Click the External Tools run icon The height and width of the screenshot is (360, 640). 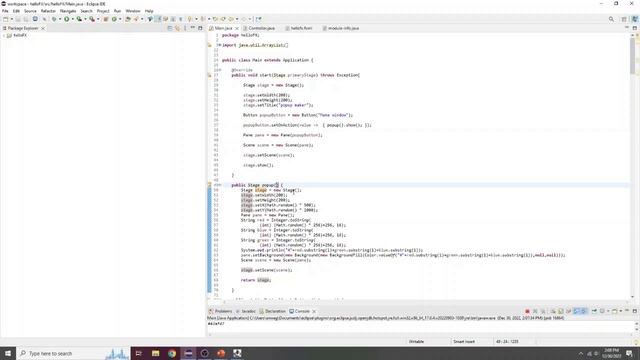click(x=92, y=19)
